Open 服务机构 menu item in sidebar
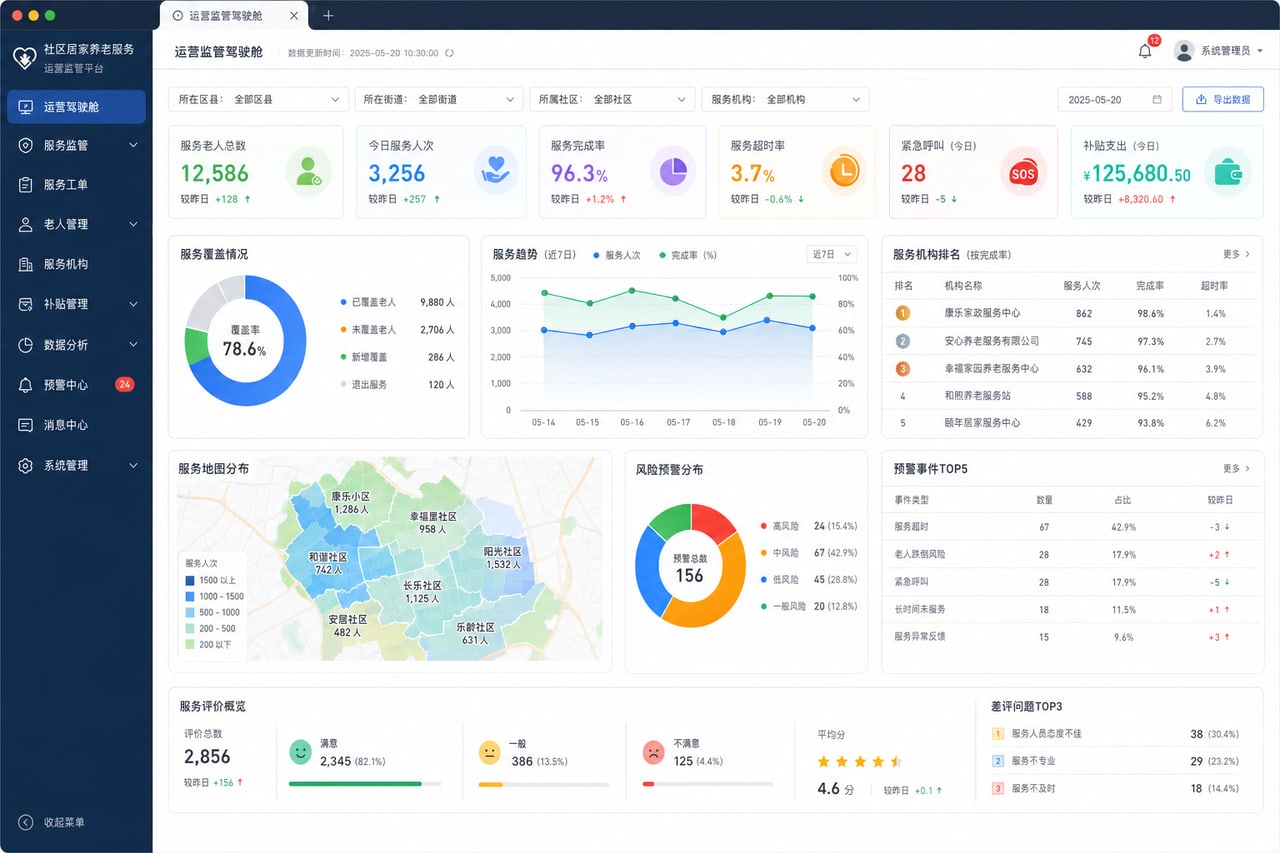 click(76, 264)
